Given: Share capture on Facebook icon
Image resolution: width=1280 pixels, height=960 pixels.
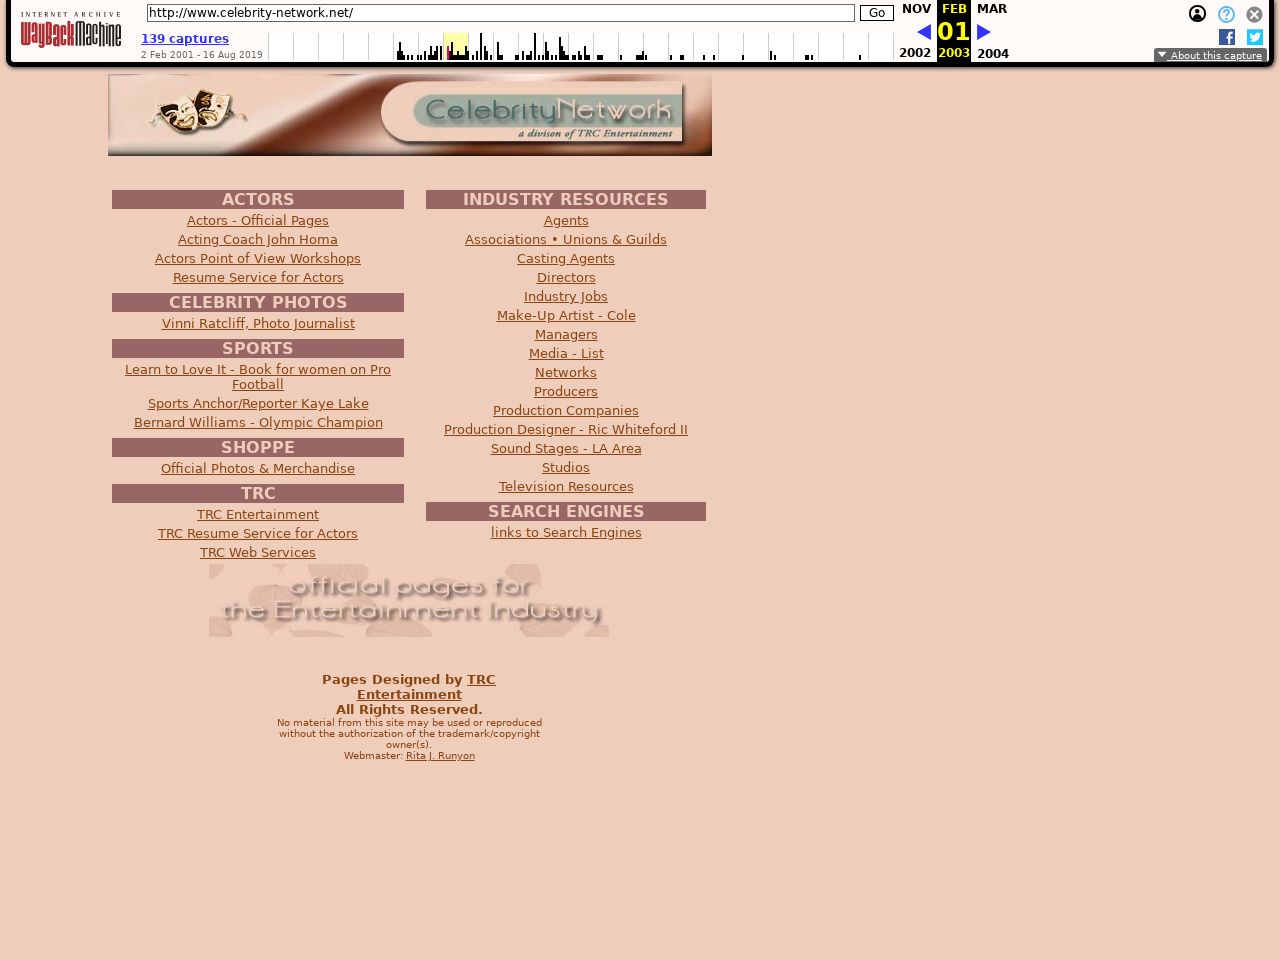Looking at the screenshot, I should 1227,37.
